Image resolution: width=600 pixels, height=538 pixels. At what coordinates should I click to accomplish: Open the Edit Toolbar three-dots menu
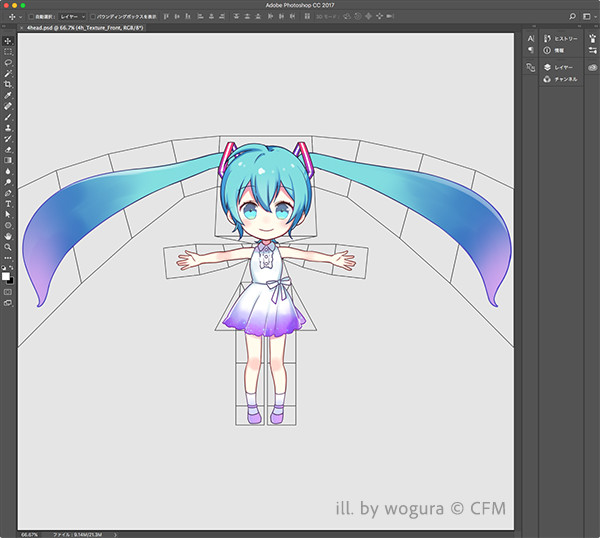[x=8, y=258]
